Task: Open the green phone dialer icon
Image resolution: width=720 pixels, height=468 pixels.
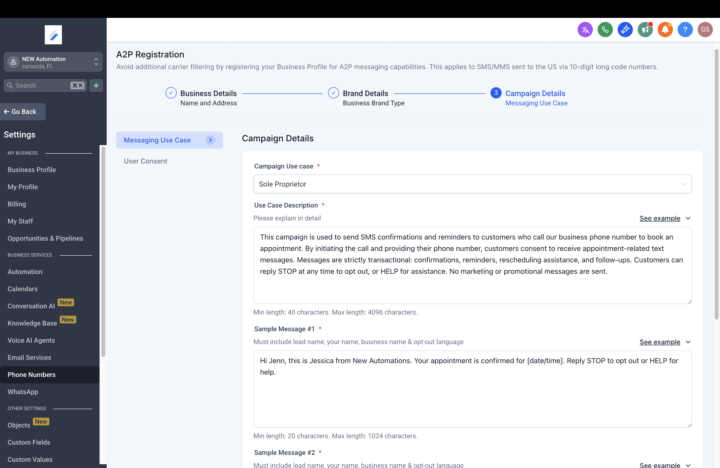Action: pyautogui.click(x=605, y=30)
